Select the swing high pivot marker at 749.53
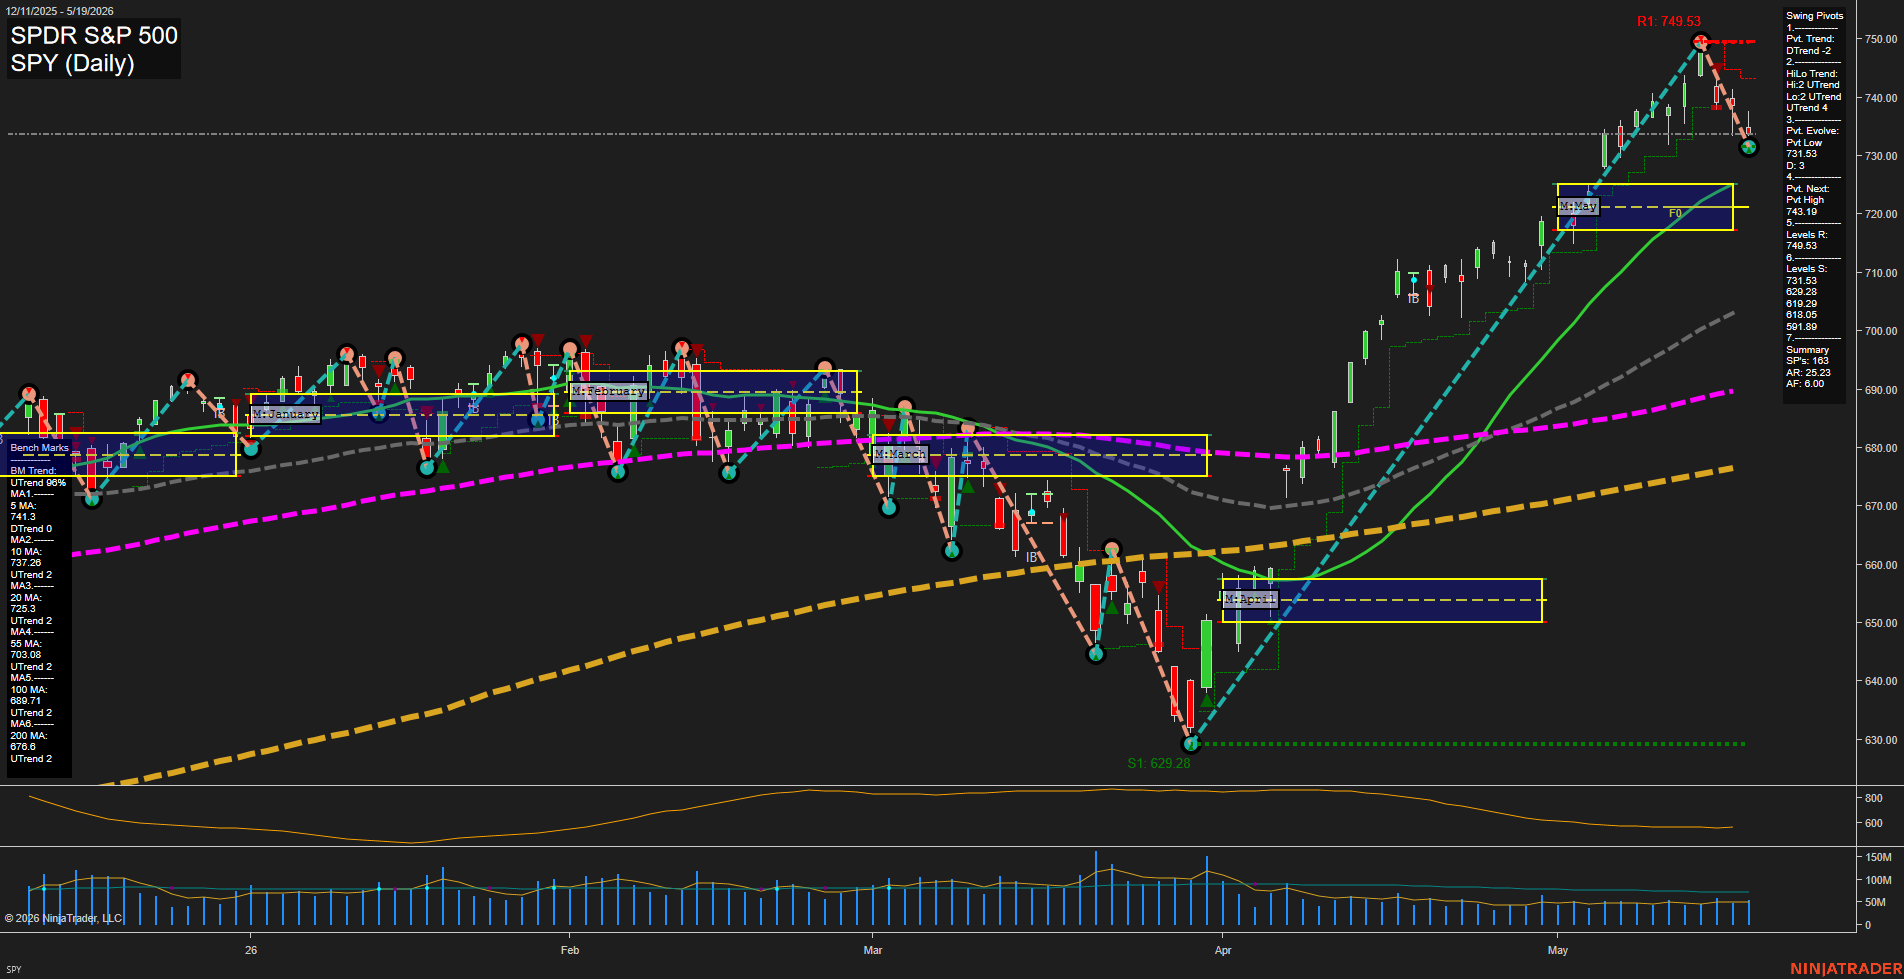The image size is (1904, 979). [x=1701, y=42]
